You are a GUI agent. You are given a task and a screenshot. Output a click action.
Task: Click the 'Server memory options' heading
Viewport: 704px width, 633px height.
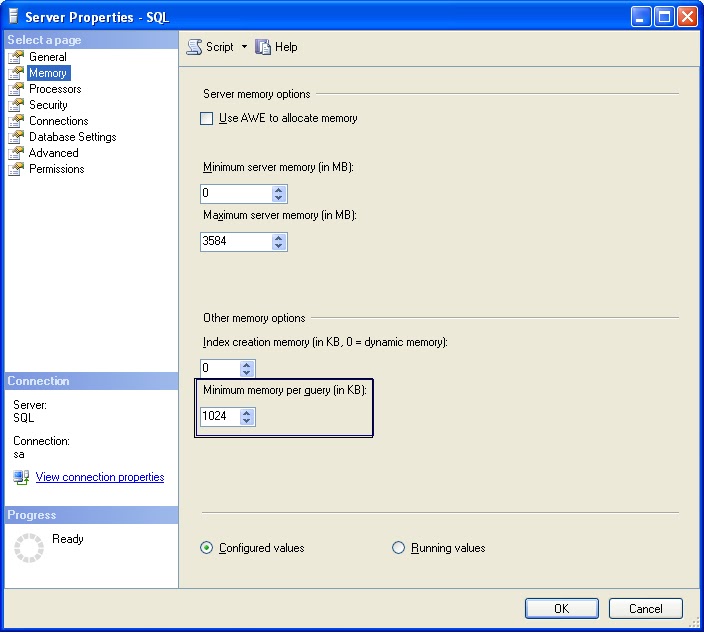point(257,94)
